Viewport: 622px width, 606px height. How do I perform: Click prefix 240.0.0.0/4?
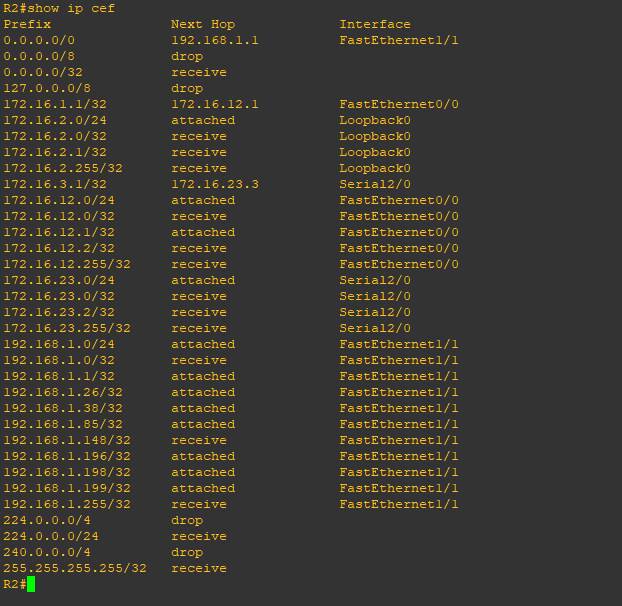click(x=47, y=552)
